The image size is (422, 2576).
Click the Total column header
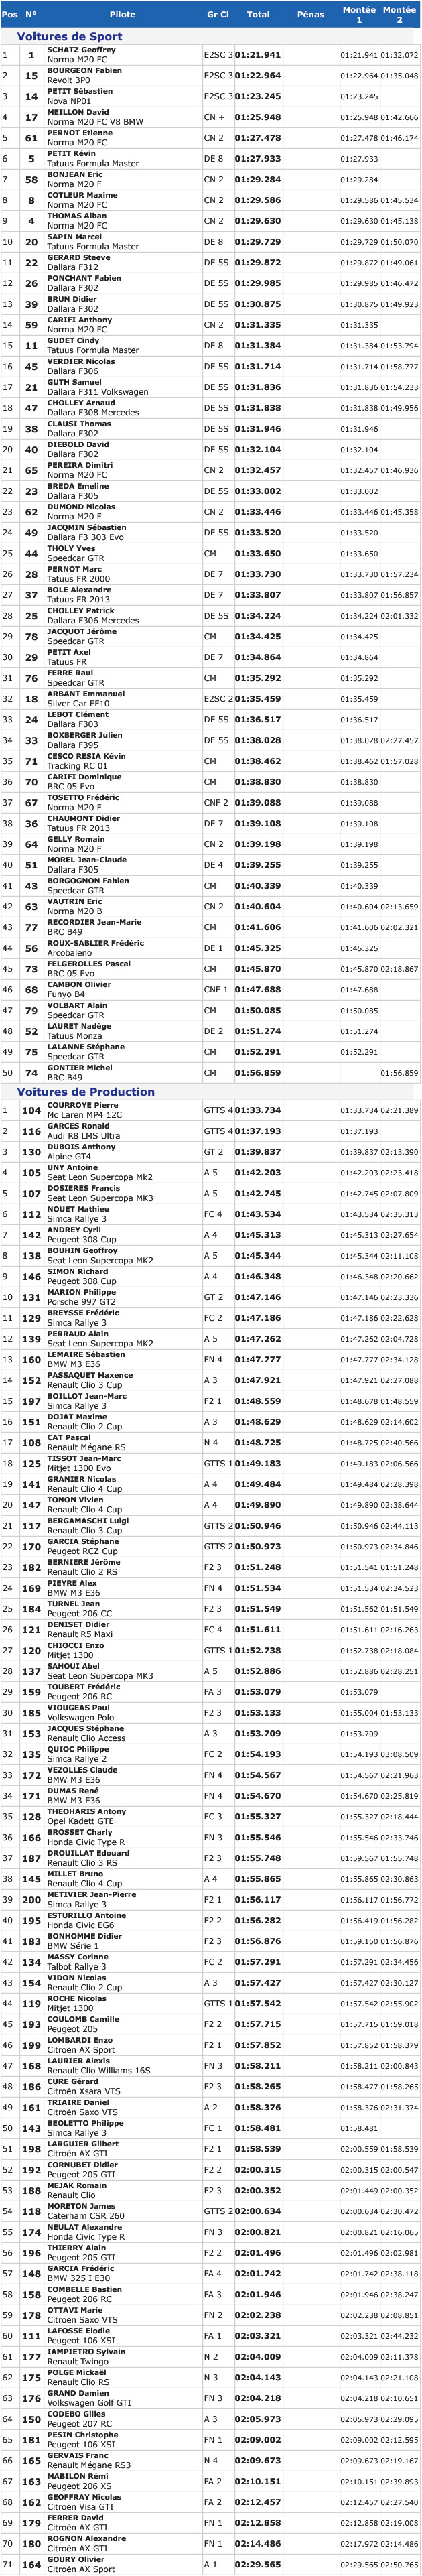(258, 15)
